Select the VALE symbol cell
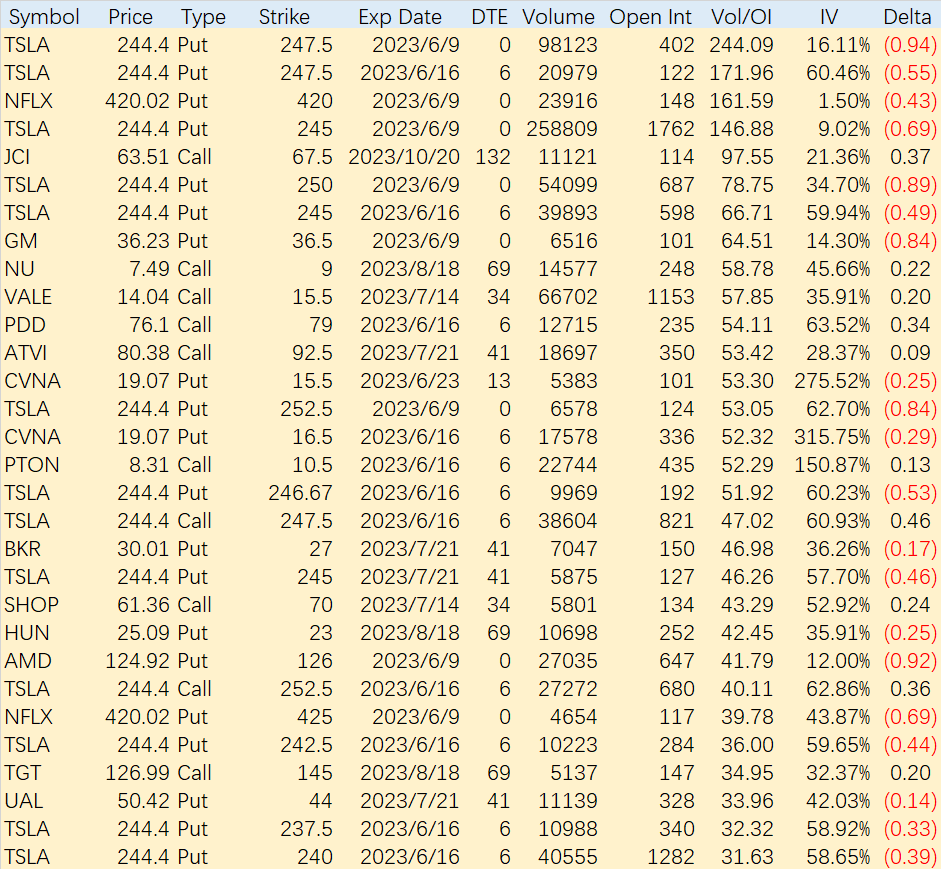The height and width of the screenshot is (869, 941). click(28, 297)
